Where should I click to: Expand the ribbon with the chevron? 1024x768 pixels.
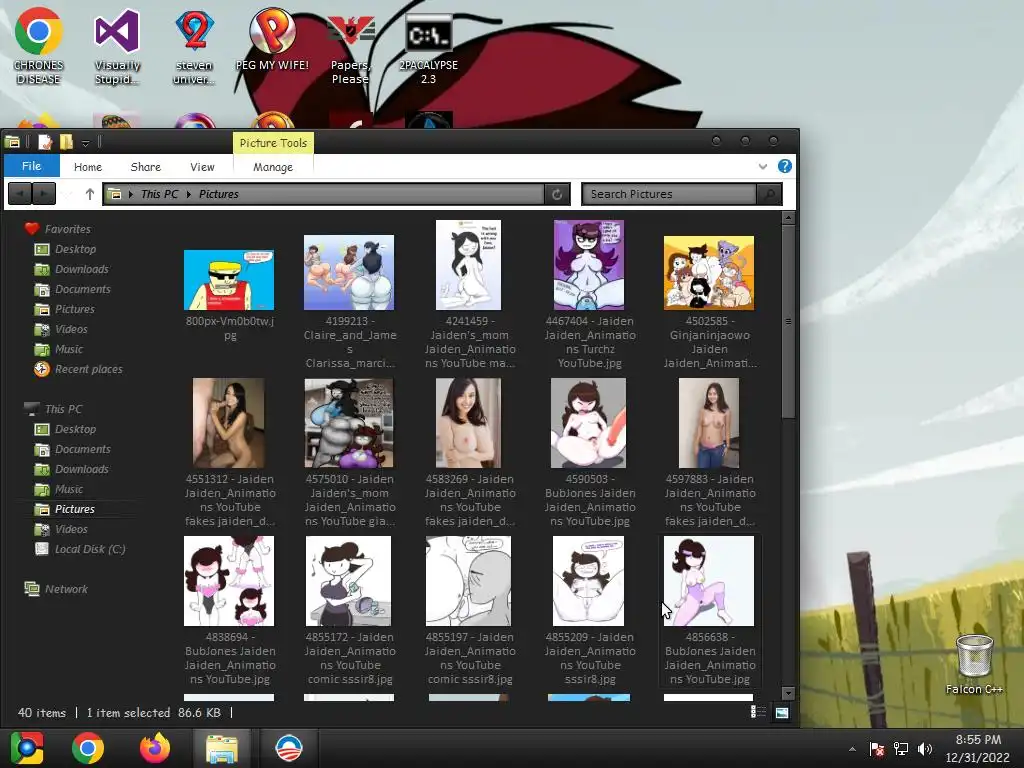762,167
